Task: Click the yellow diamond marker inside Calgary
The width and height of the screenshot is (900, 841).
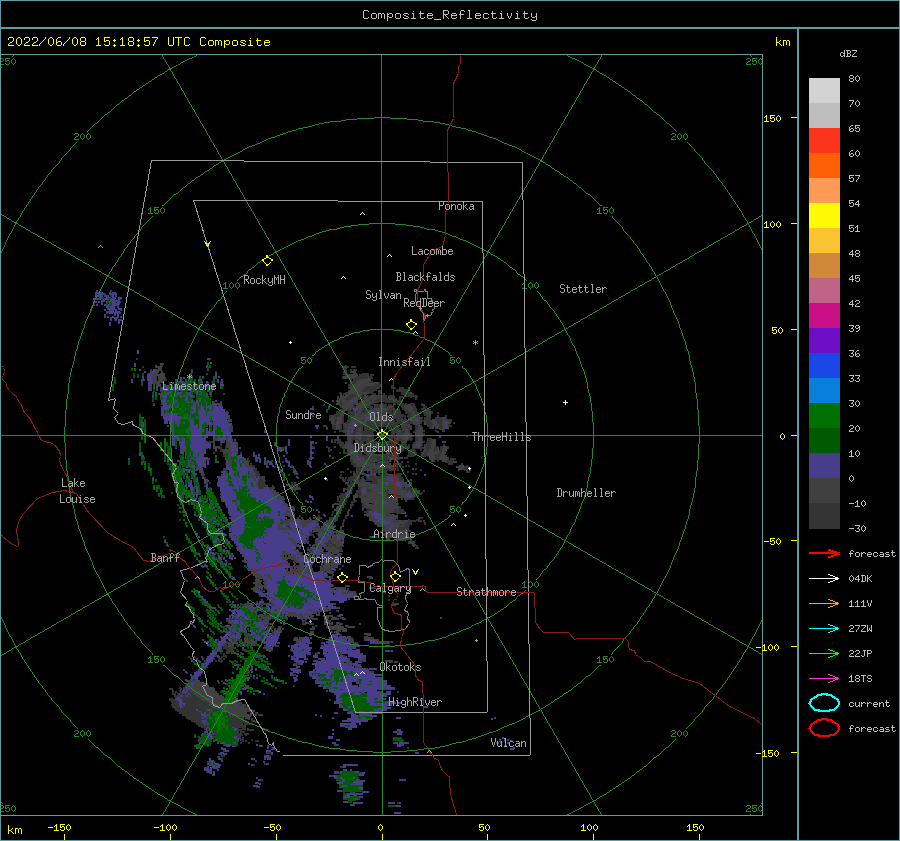Action: click(395, 576)
